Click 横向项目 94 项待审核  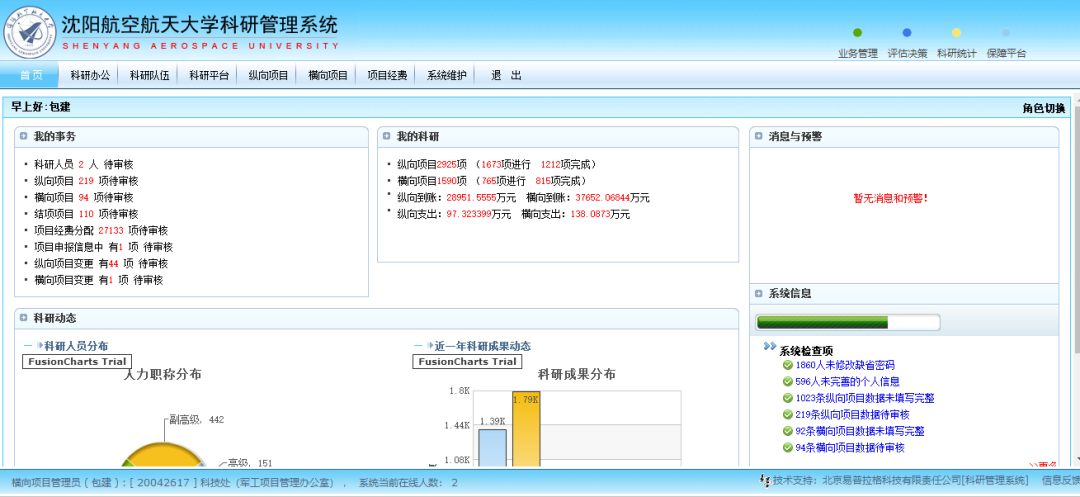[x=83, y=198]
